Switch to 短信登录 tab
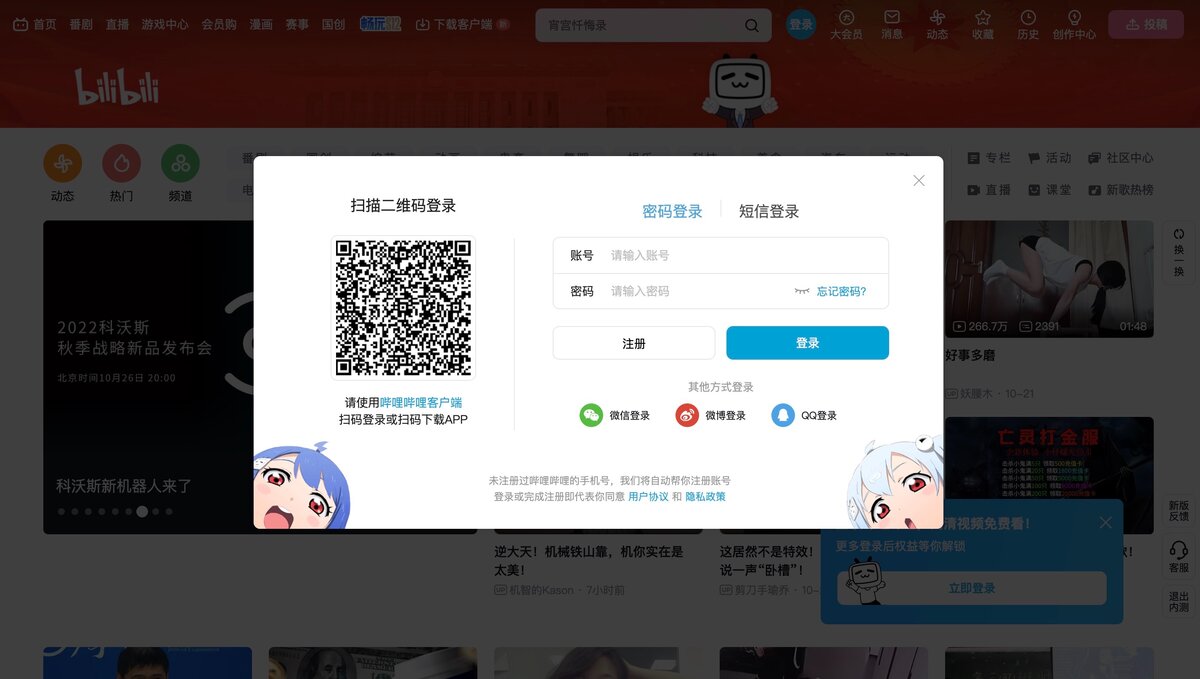 tap(769, 211)
